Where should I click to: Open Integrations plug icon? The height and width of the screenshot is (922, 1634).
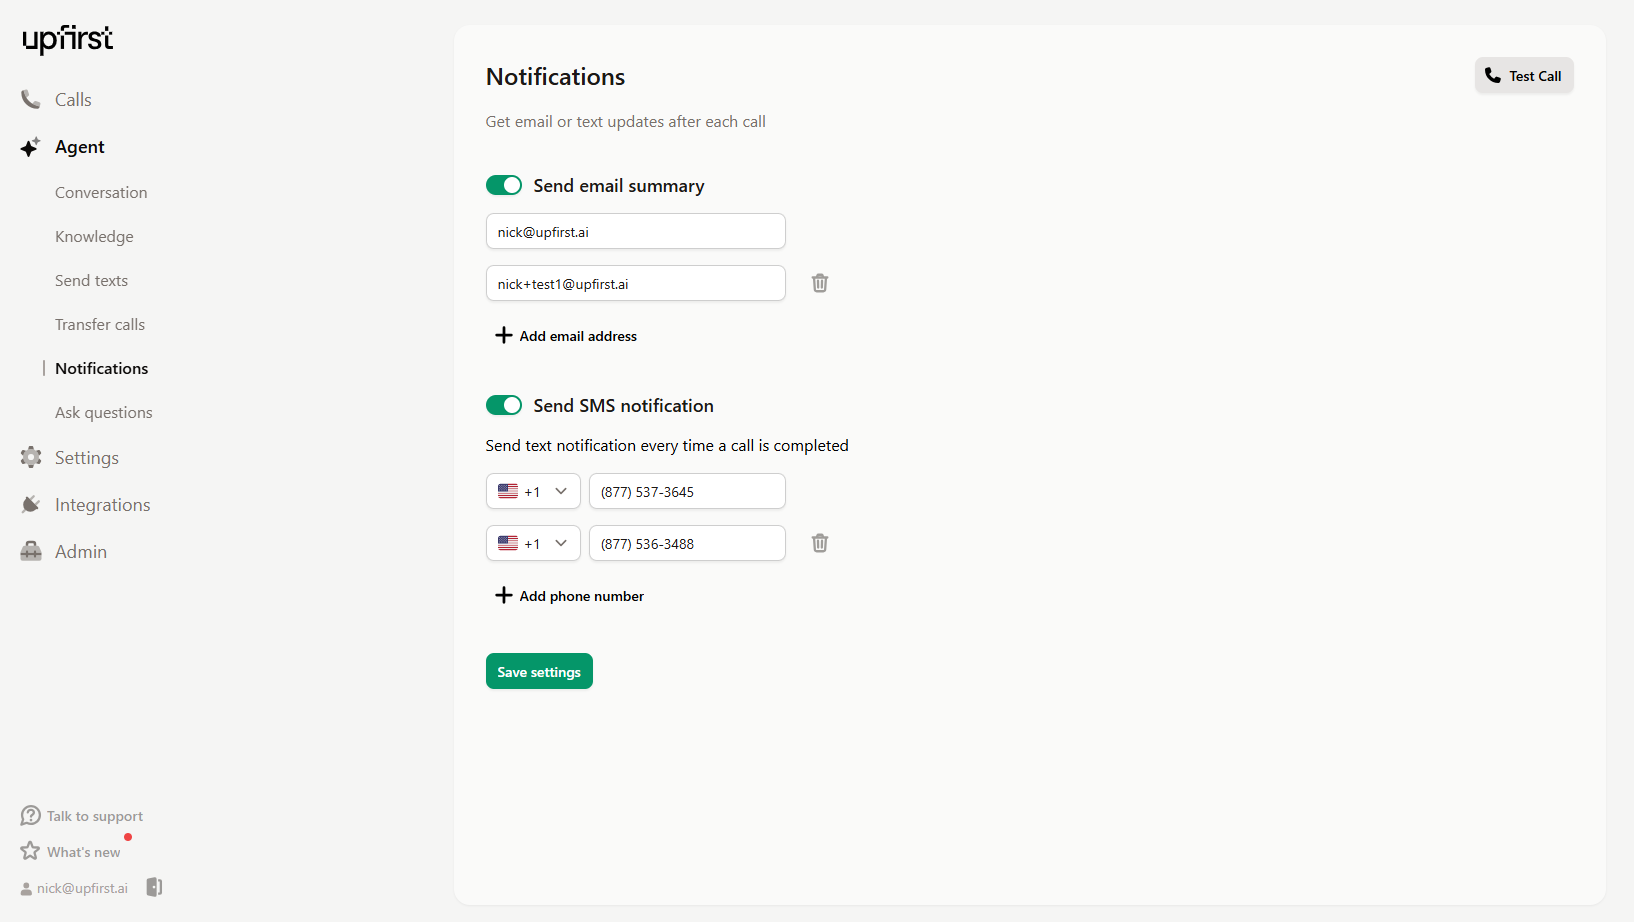(31, 504)
